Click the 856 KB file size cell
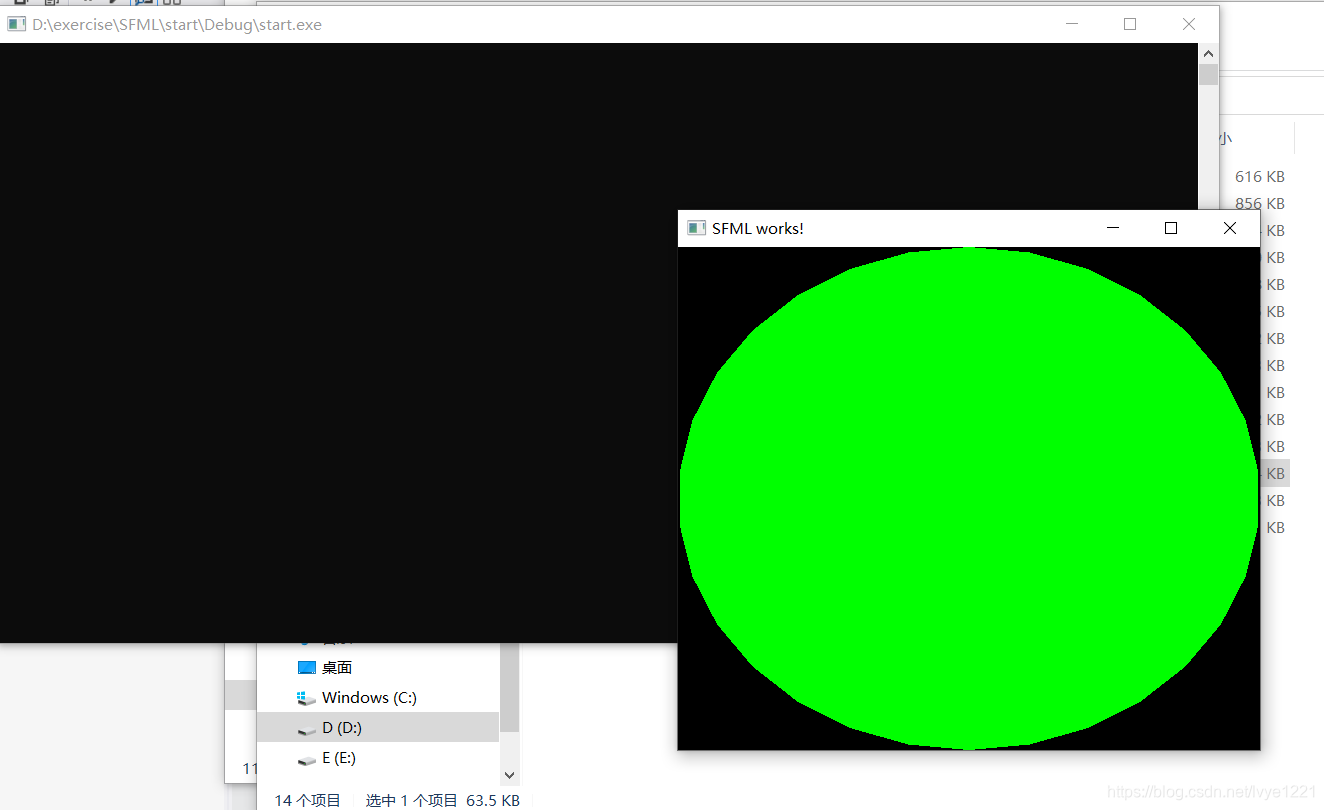 [x=1259, y=204]
